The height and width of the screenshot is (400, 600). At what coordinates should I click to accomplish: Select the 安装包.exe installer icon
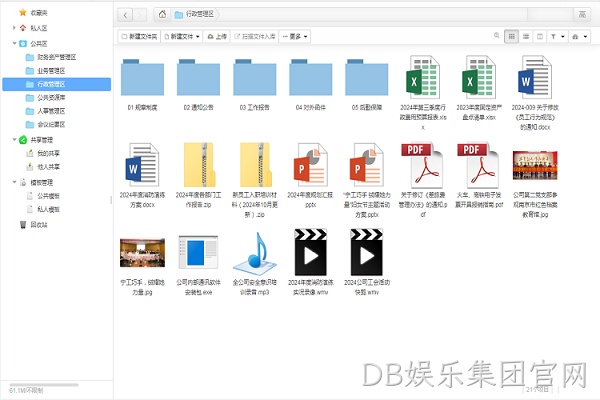[198, 253]
